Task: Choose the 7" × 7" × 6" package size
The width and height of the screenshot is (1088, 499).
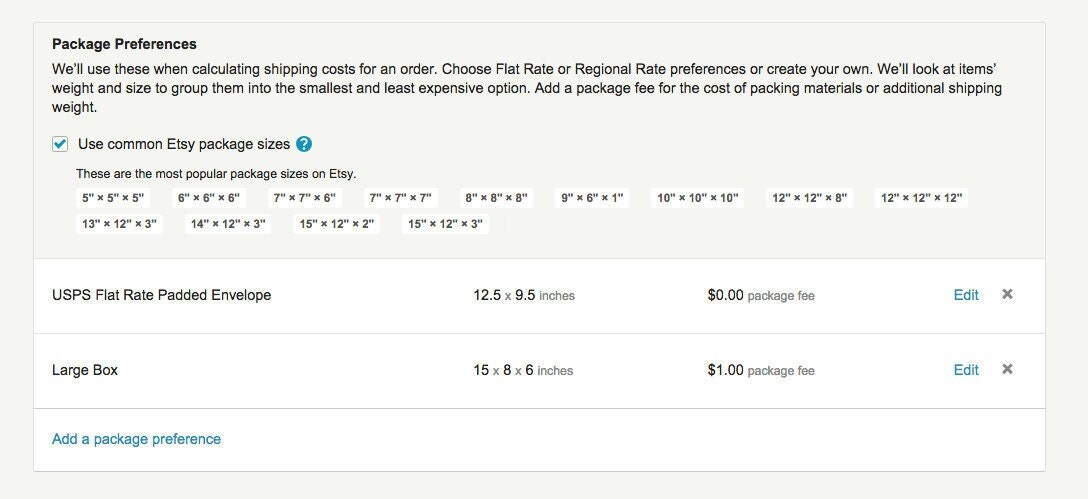Action: coord(305,198)
